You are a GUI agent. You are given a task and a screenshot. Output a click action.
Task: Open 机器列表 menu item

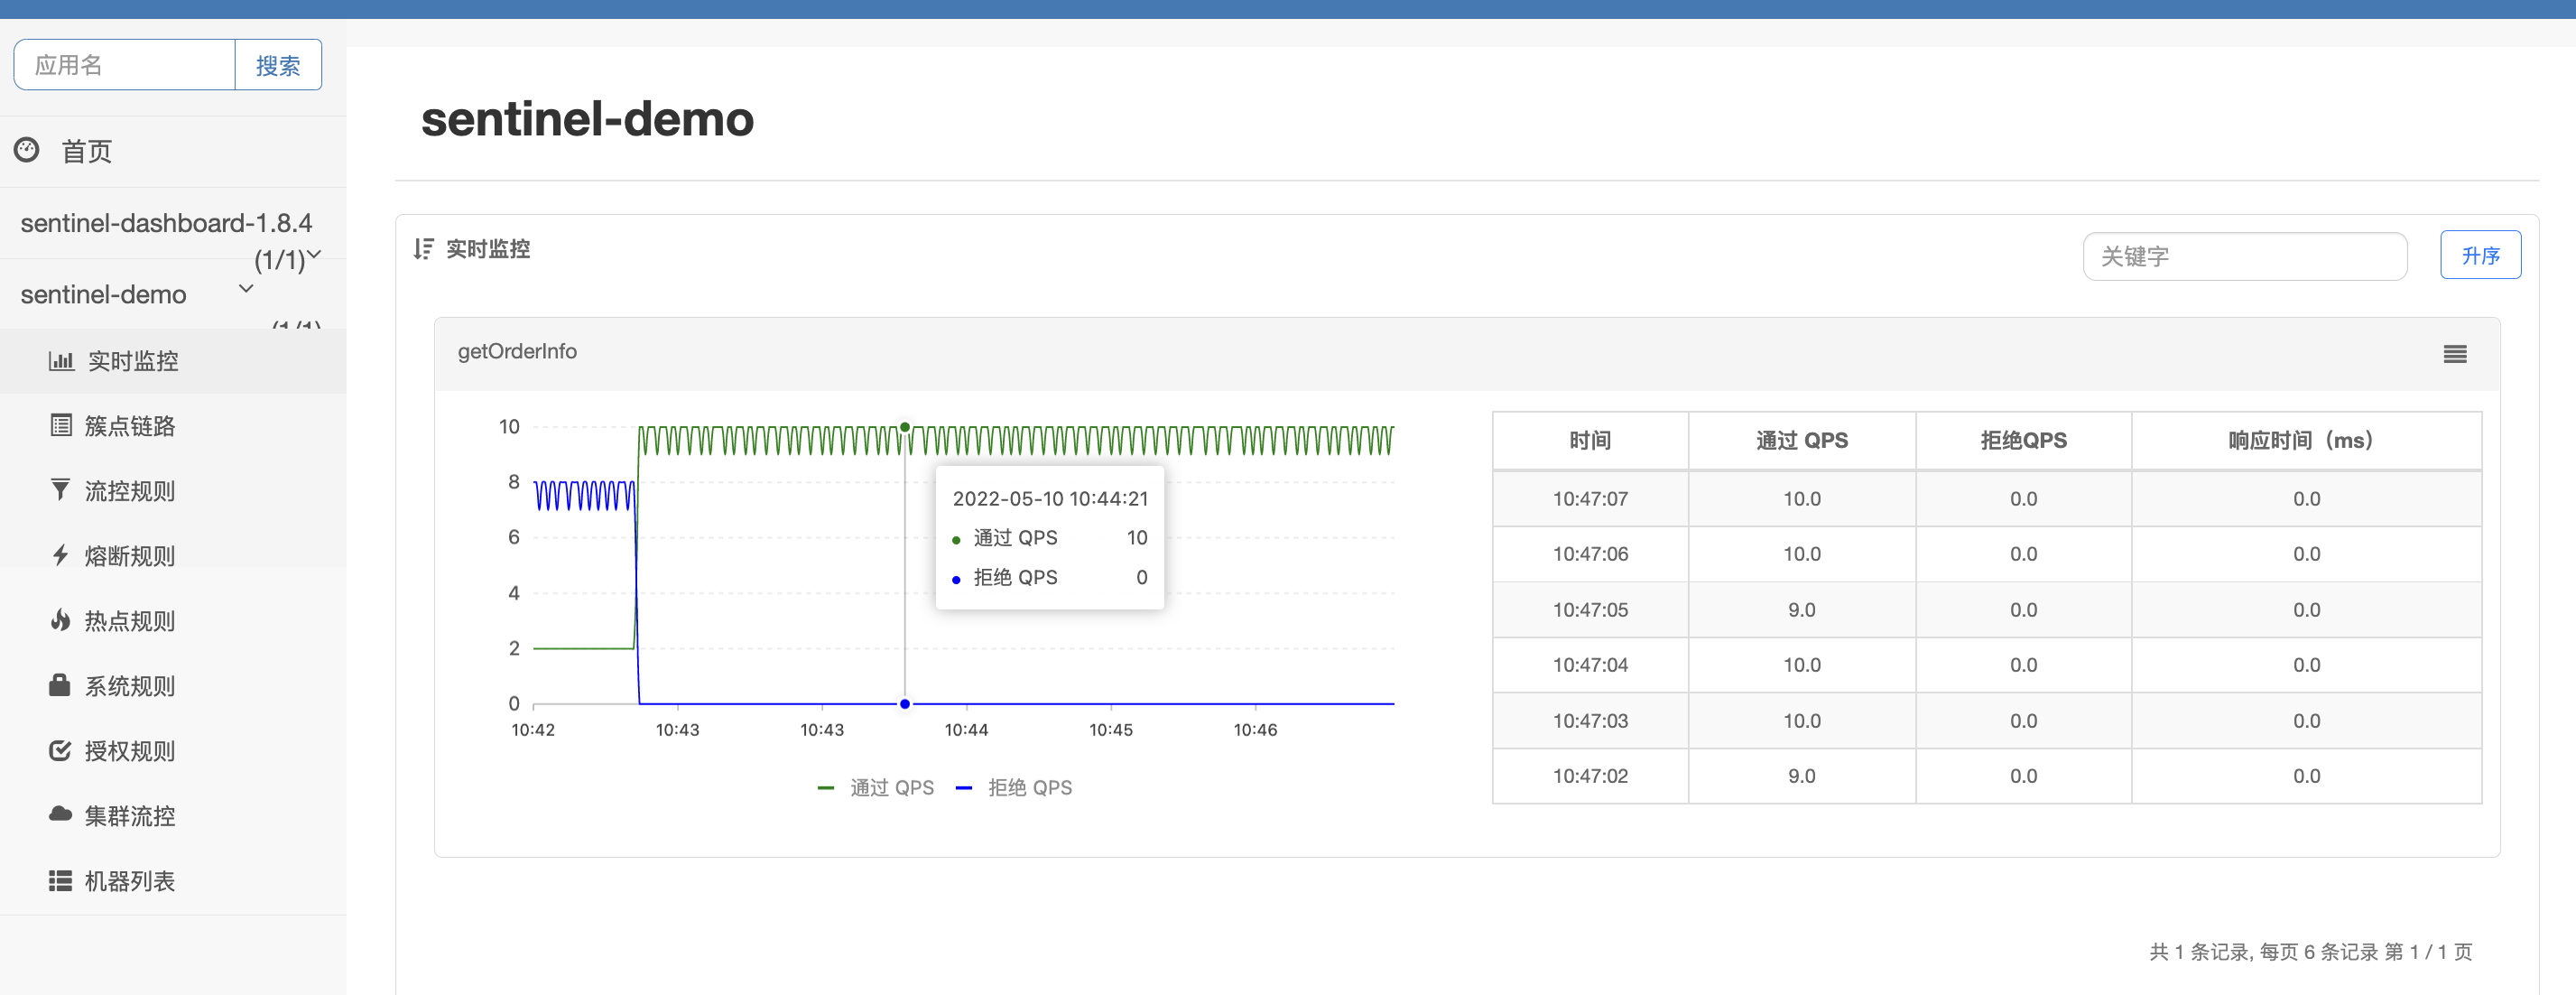(x=129, y=881)
